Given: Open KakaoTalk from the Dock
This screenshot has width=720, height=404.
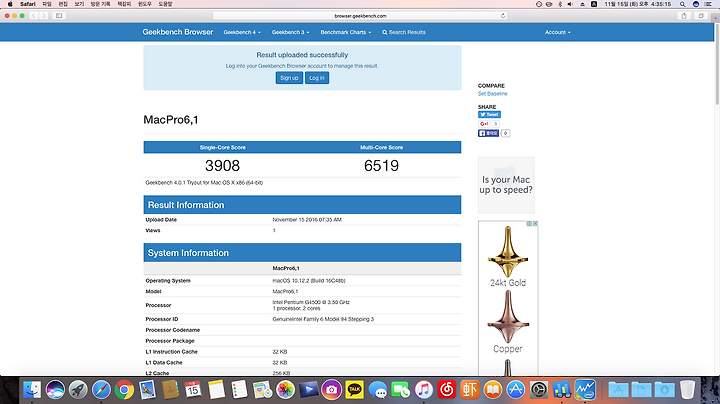Looking at the screenshot, I should pos(354,390).
